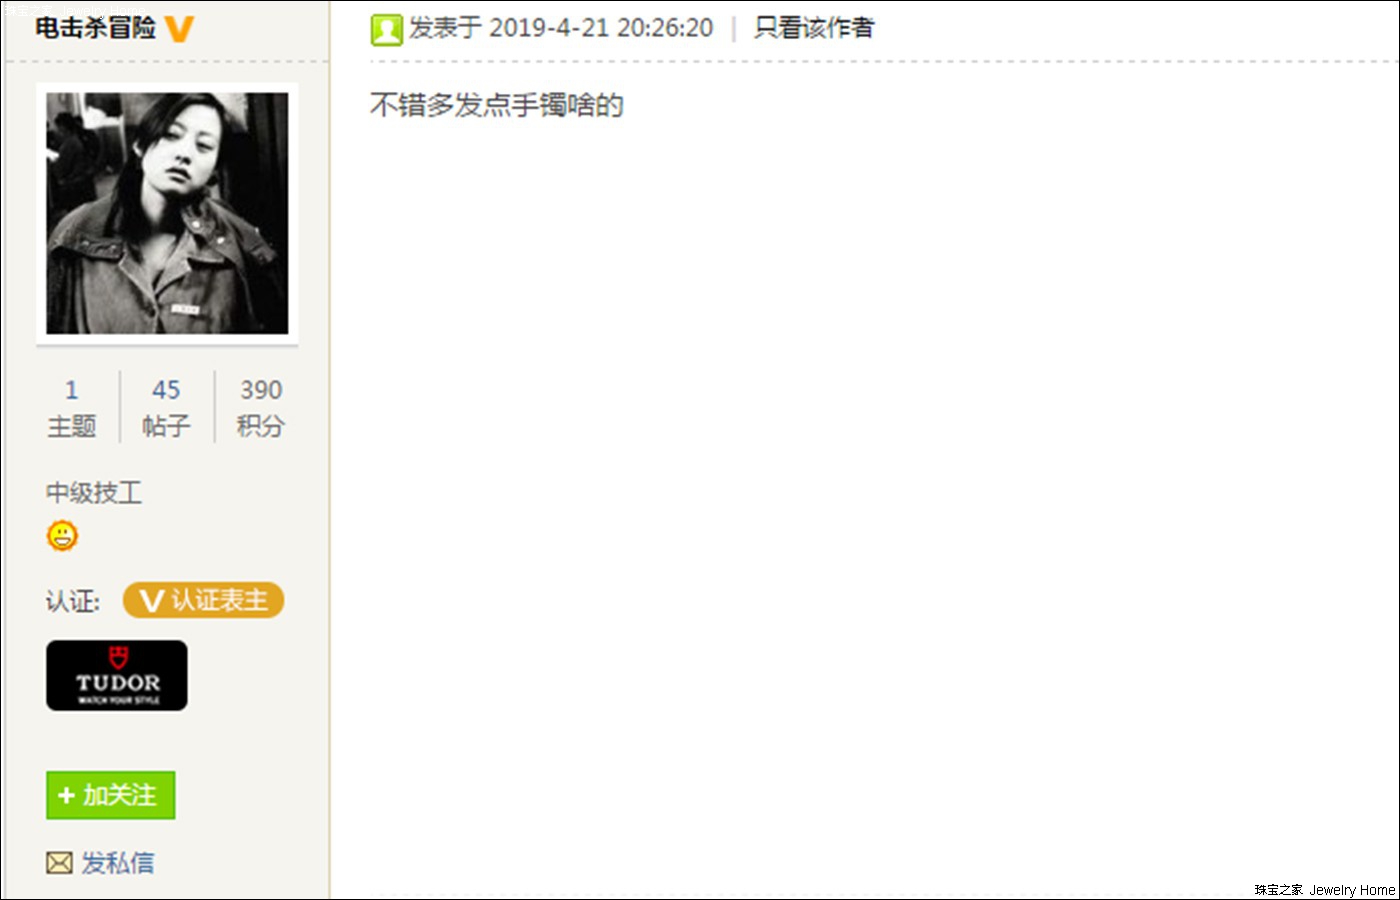Click the green user icon before post date
Viewport: 1400px width, 900px height.
click(x=386, y=30)
